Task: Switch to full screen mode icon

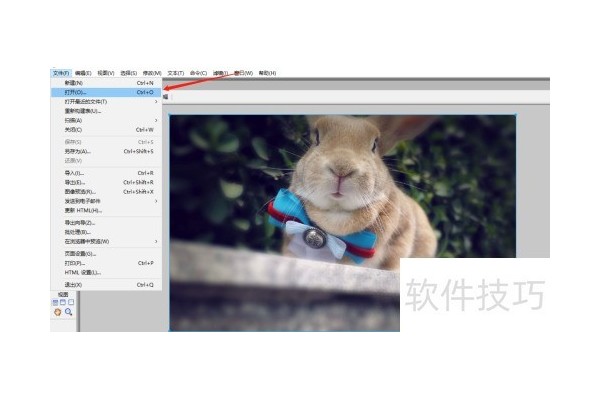Action: click(71, 302)
